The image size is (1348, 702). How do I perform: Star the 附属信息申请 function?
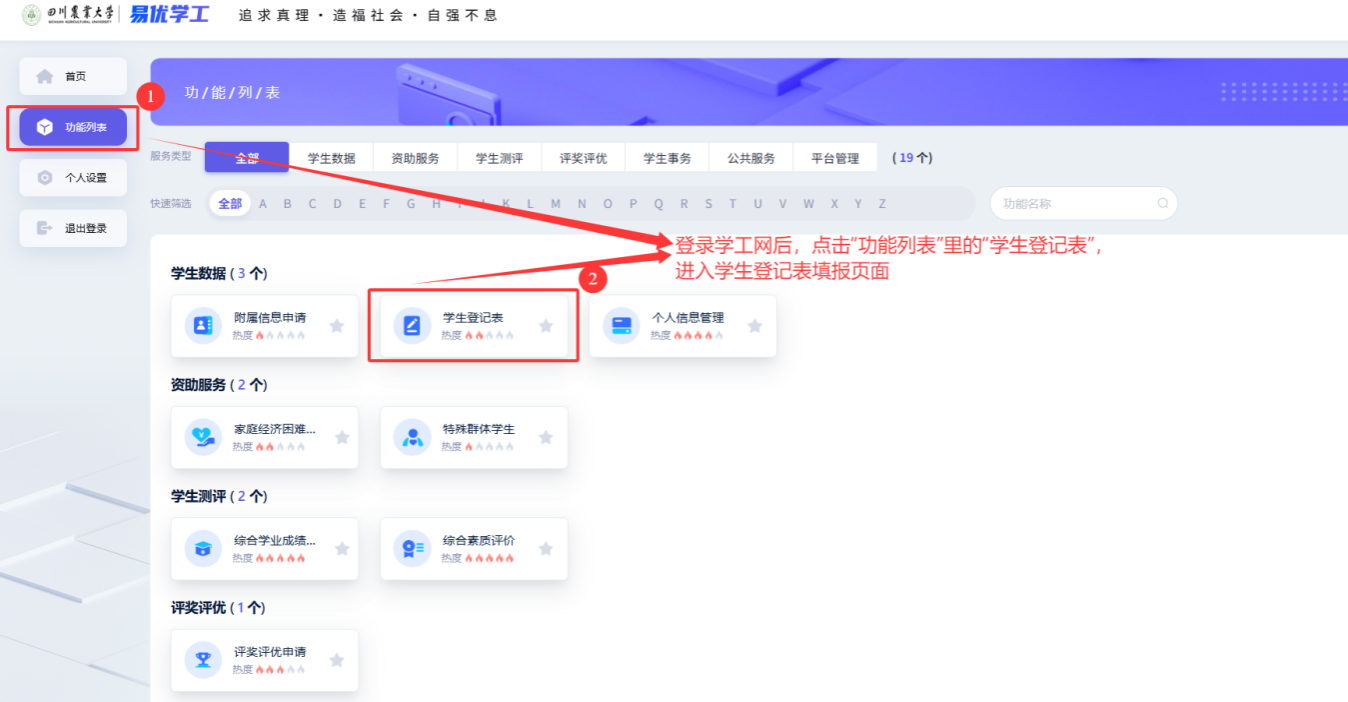point(337,326)
